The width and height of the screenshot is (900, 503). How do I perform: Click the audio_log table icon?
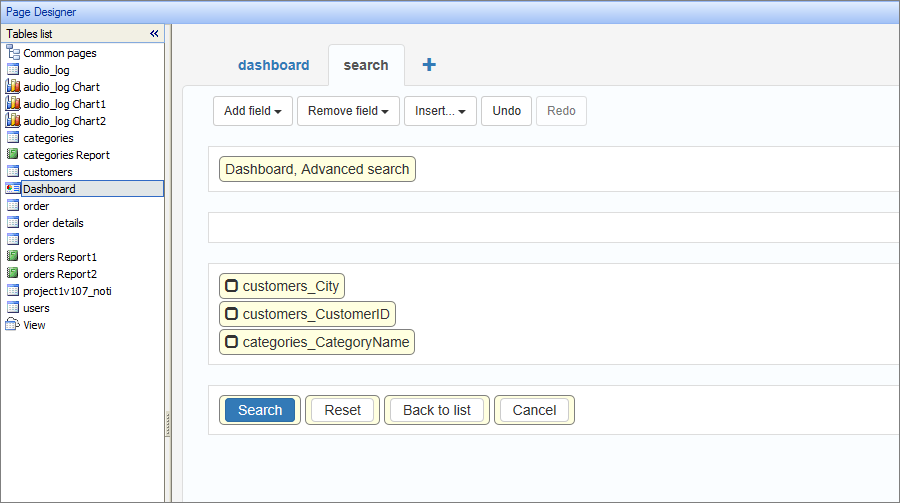(13, 69)
